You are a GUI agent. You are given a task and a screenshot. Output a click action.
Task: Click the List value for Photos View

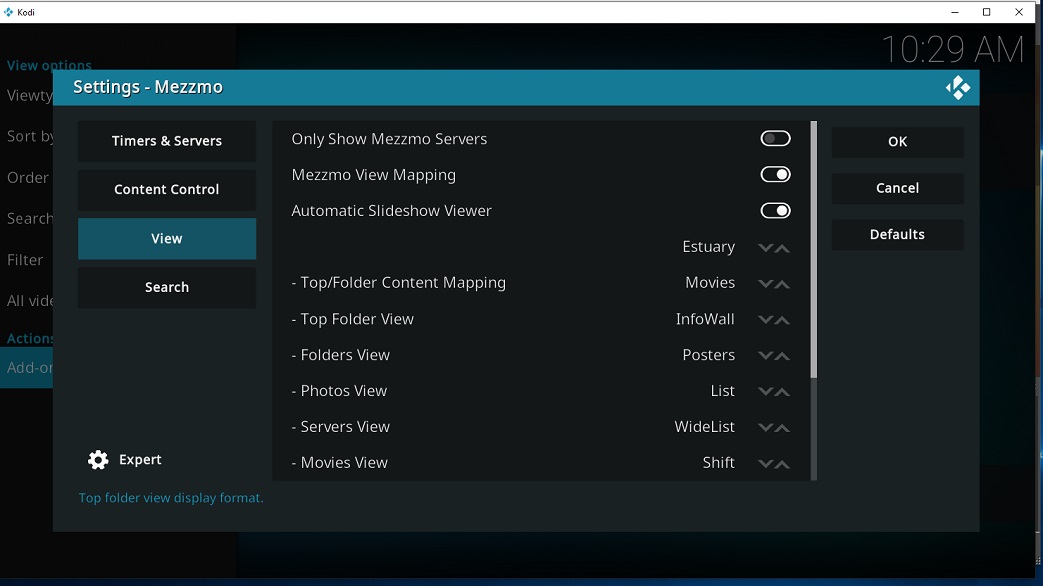722,390
